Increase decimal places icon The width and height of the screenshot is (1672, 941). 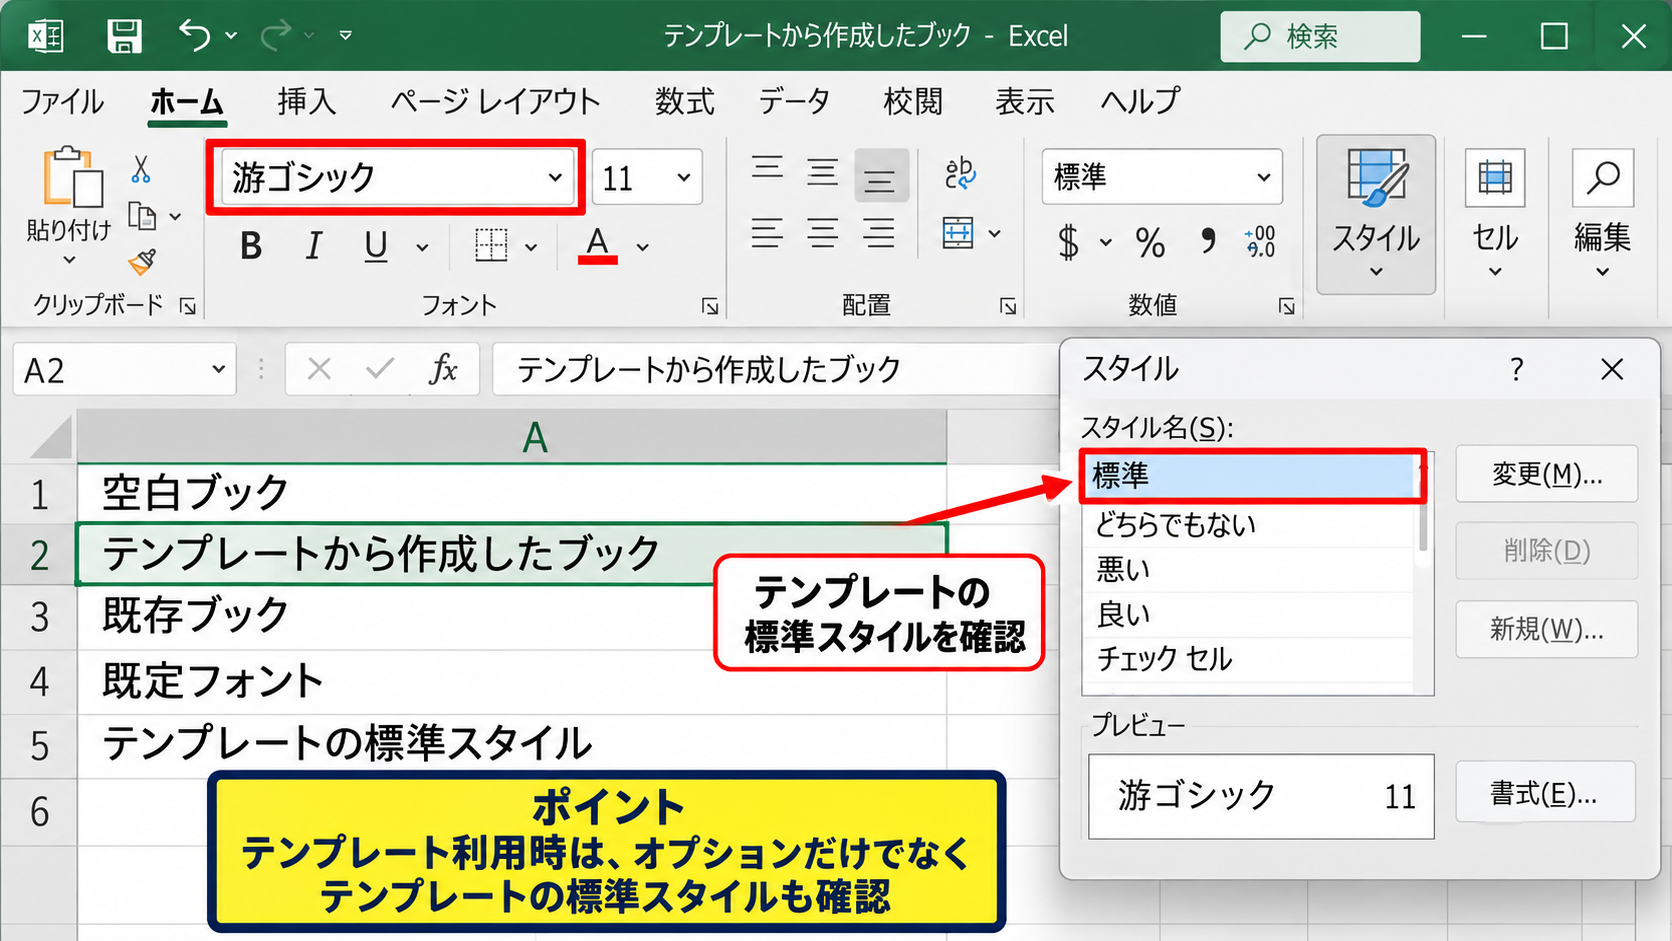[x=1261, y=242]
